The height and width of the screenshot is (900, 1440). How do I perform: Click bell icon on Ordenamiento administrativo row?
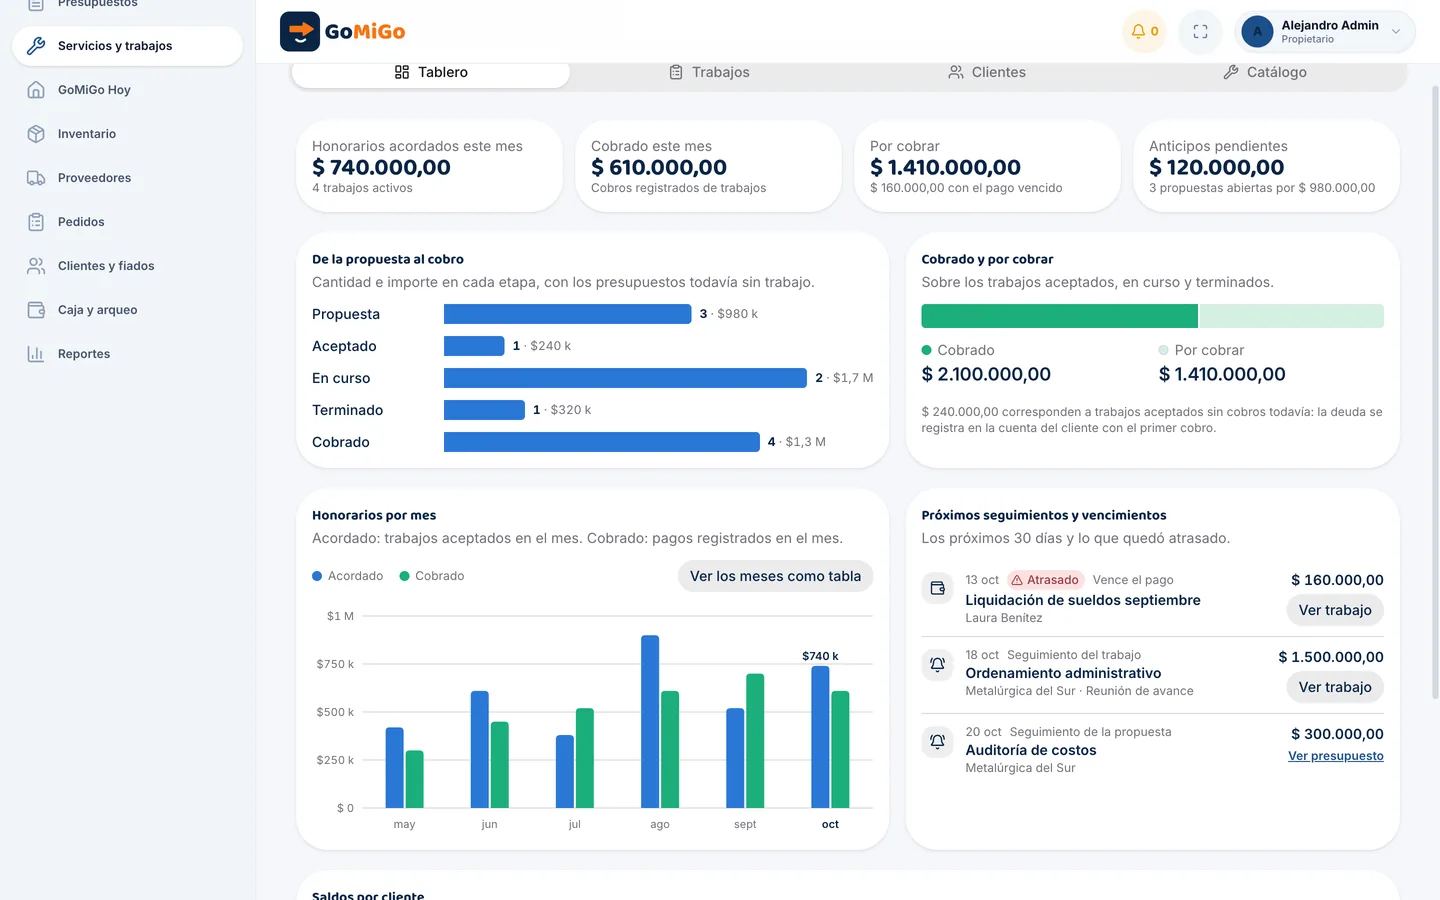pyautogui.click(x=937, y=664)
